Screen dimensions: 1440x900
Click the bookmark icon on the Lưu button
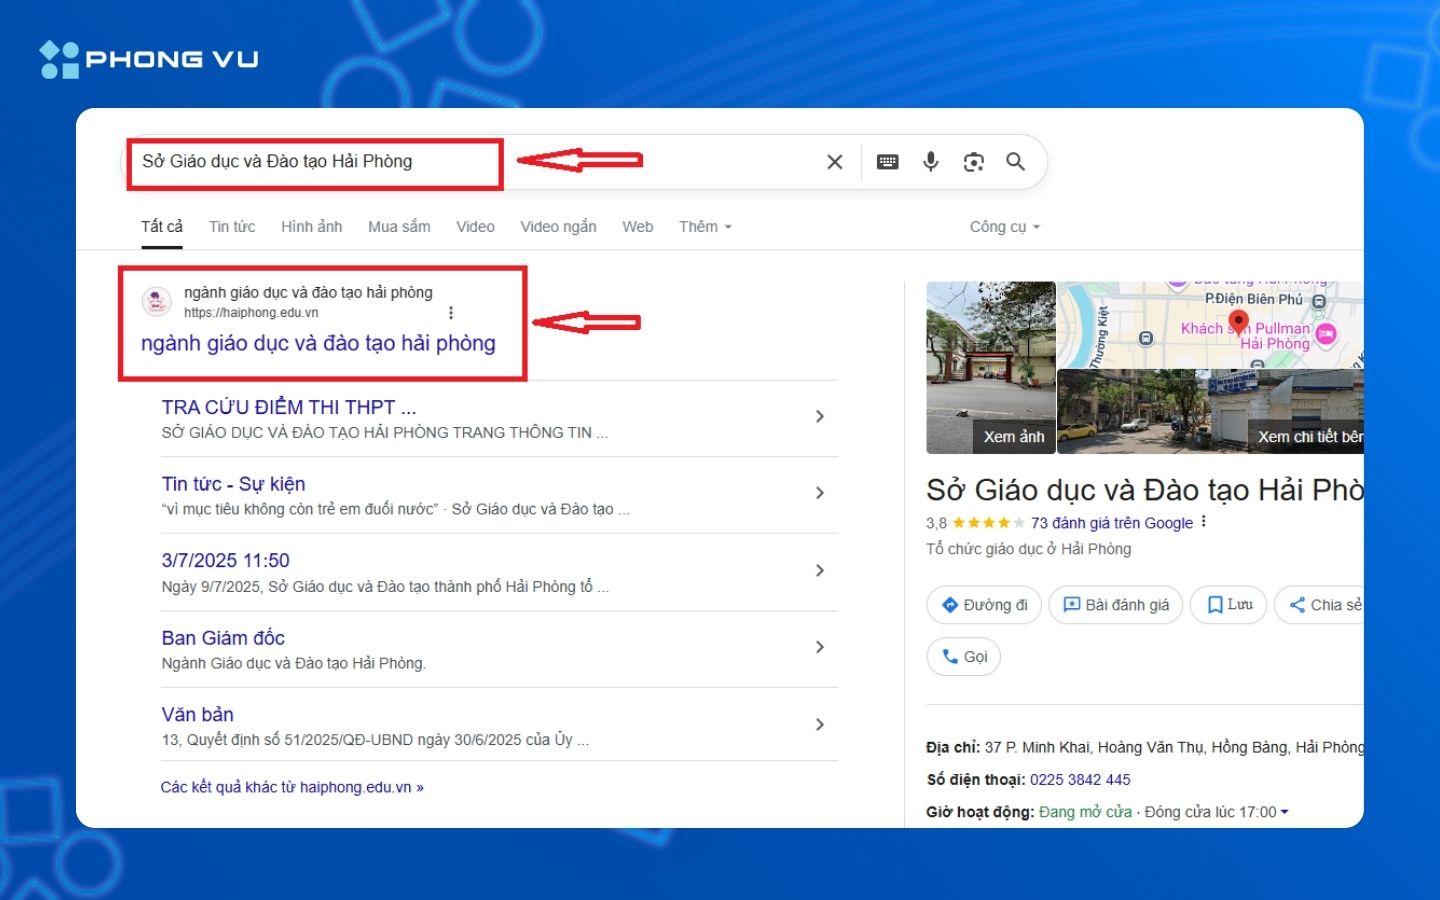[1214, 604]
